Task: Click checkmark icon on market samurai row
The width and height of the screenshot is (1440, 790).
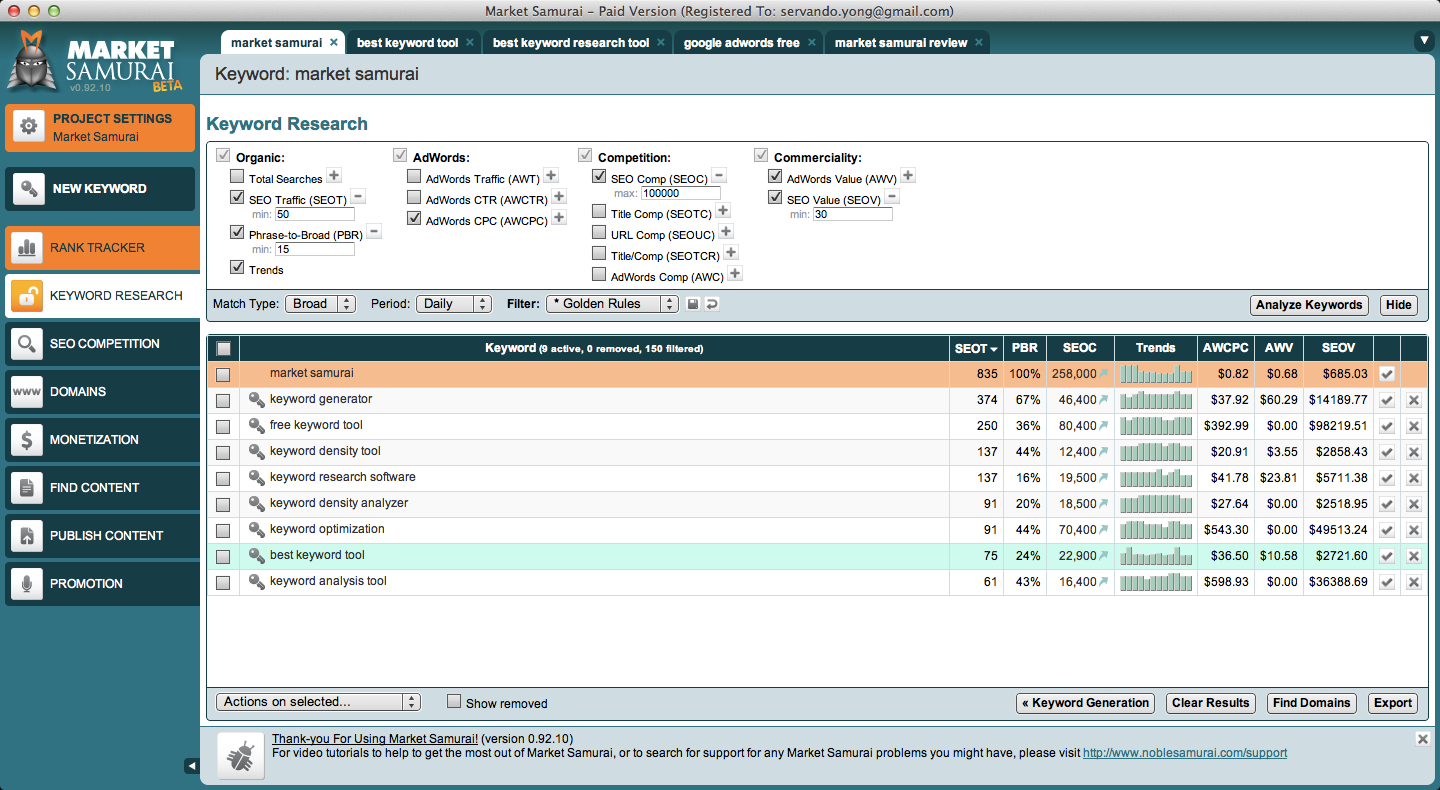Action: (1386, 374)
